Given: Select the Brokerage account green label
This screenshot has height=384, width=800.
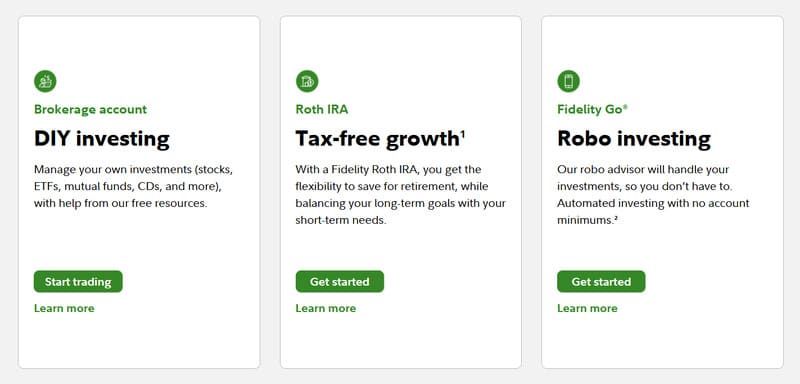Looking at the screenshot, I should coord(90,109).
